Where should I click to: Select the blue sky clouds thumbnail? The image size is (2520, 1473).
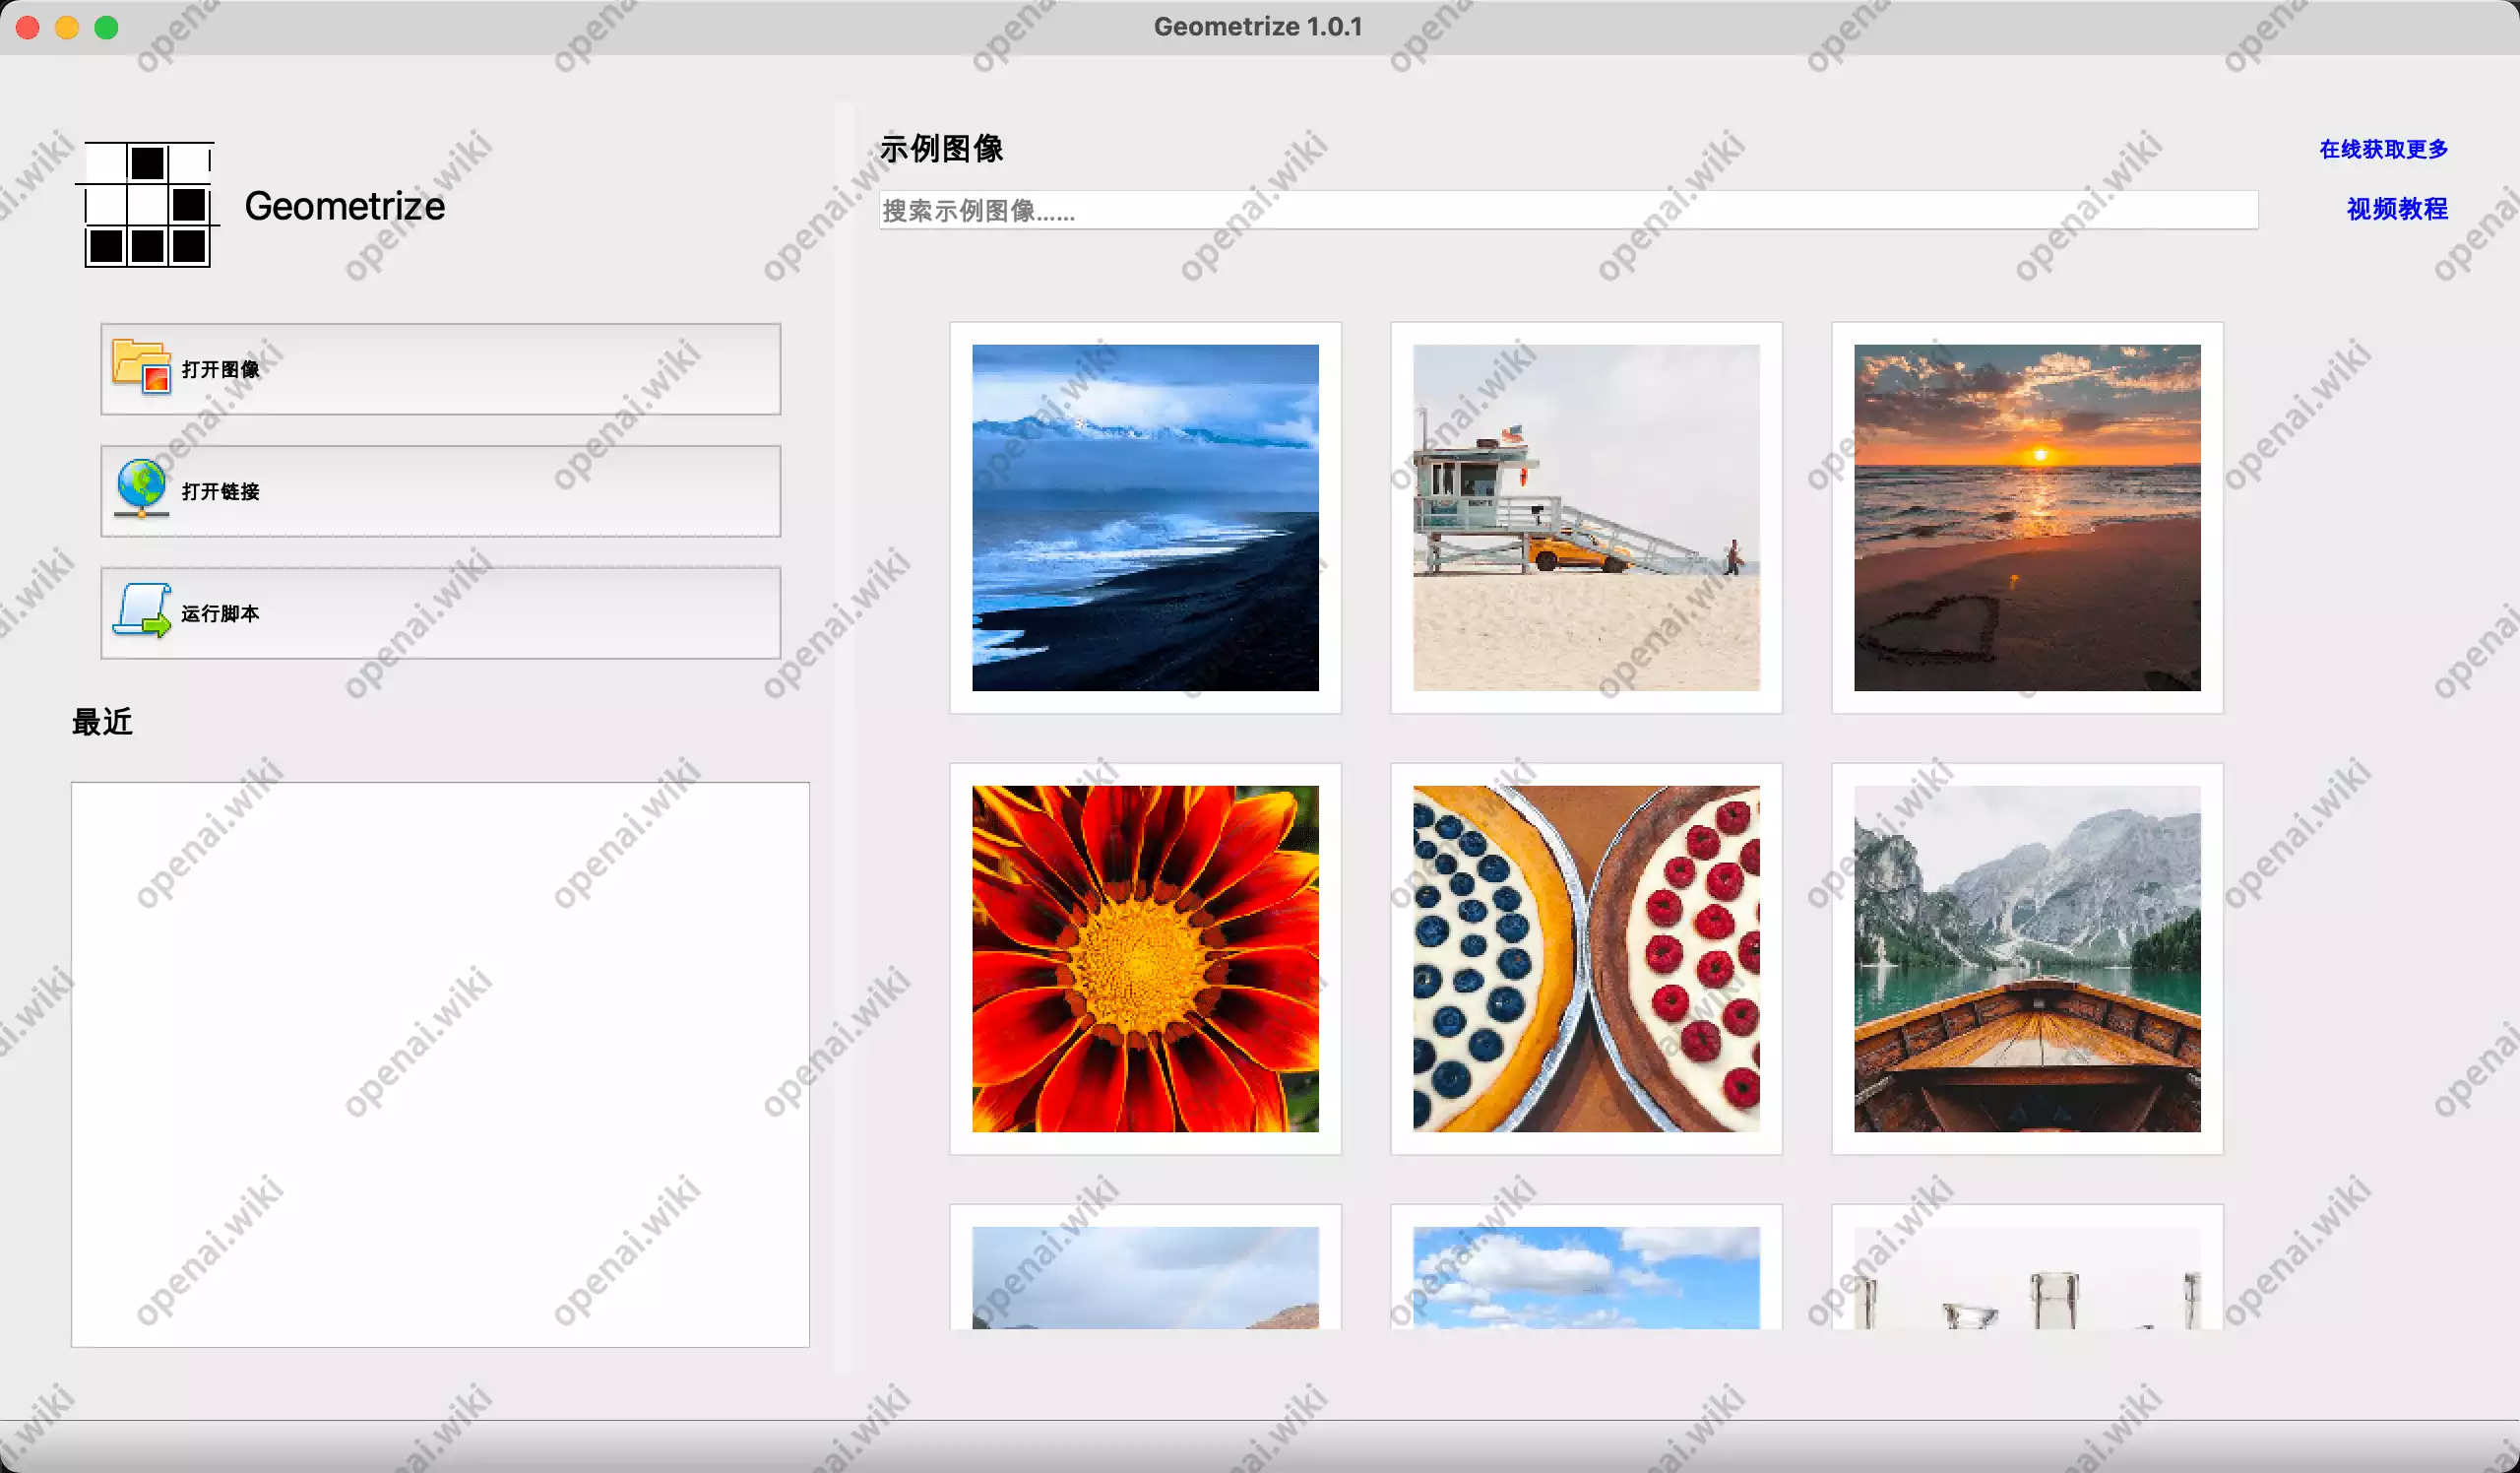(1586, 1268)
